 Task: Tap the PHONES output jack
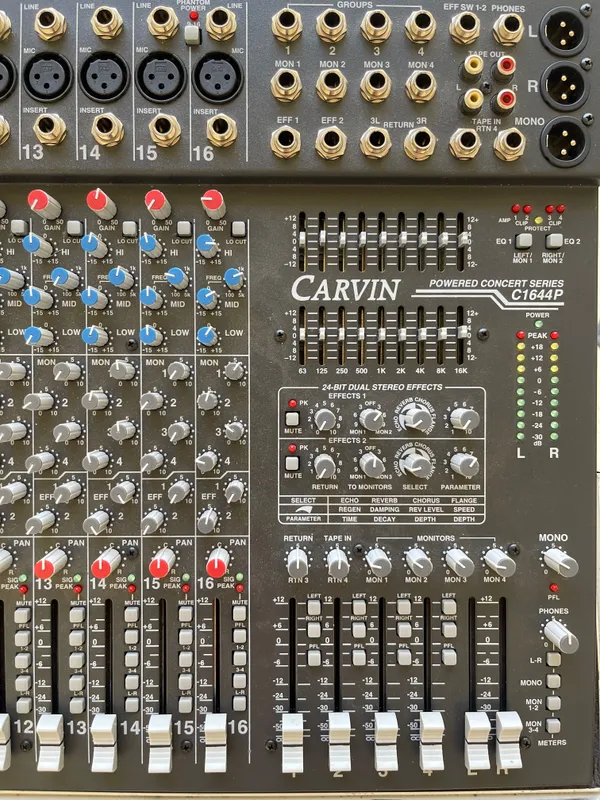coord(508,29)
